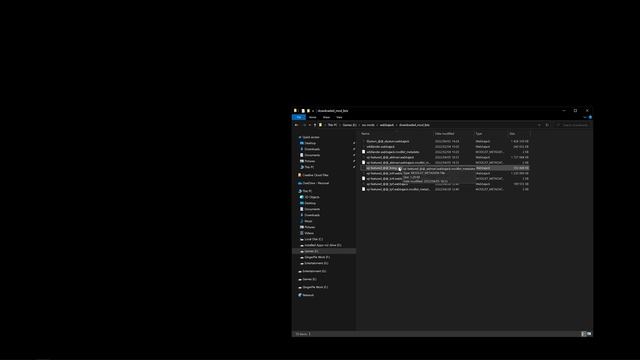Screen dimensions: 640x360
Task: Open the Share ribbon tab
Action: pyautogui.click(x=326, y=117)
